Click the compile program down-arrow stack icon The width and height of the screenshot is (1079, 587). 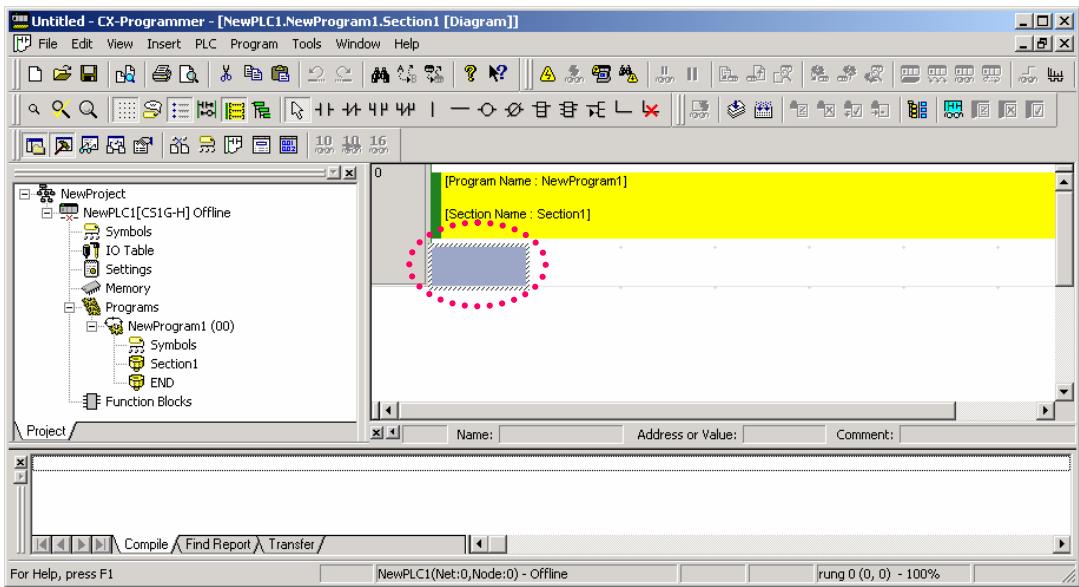pyautogui.click(x=736, y=109)
